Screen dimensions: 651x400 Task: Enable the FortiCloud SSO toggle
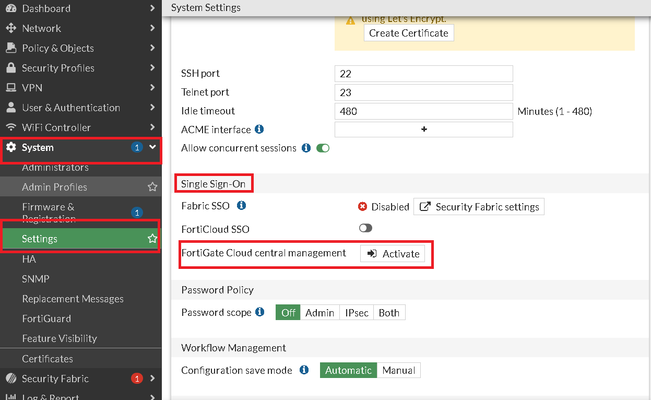(365, 228)
